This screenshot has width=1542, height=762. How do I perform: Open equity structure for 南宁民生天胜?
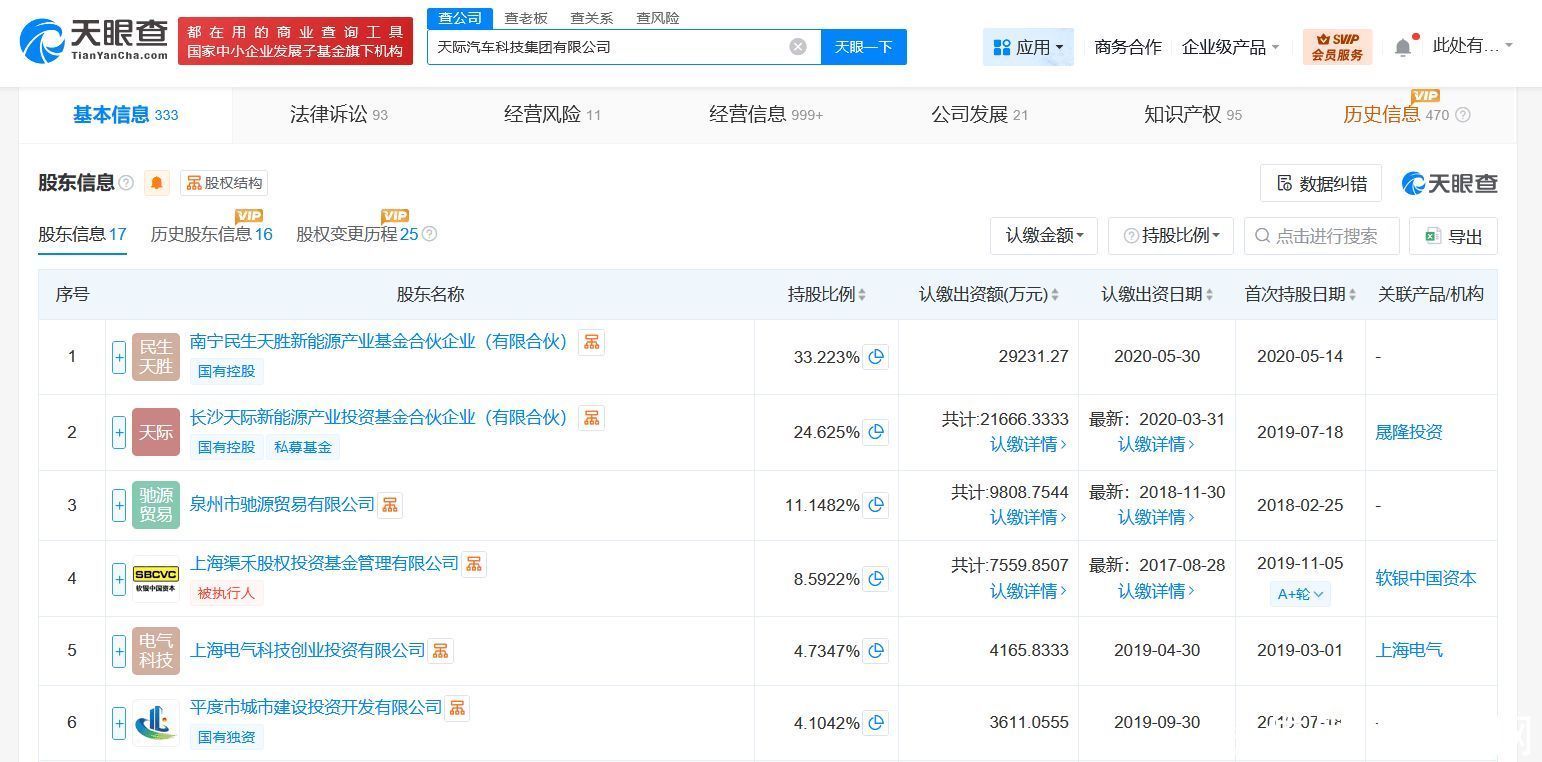tap(592, 342)
